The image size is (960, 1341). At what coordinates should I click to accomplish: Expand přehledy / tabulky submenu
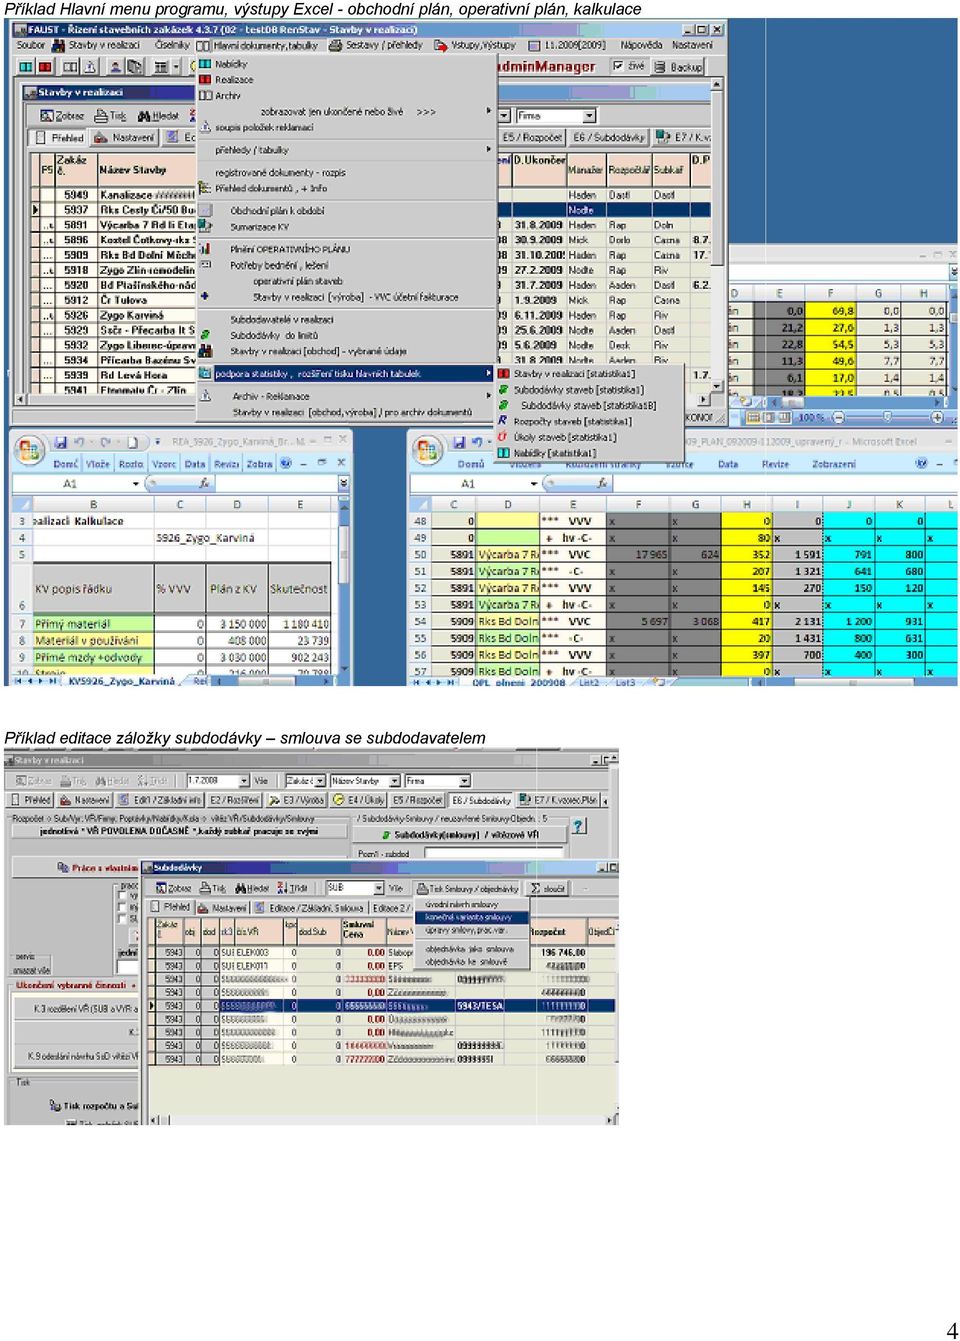347,150
